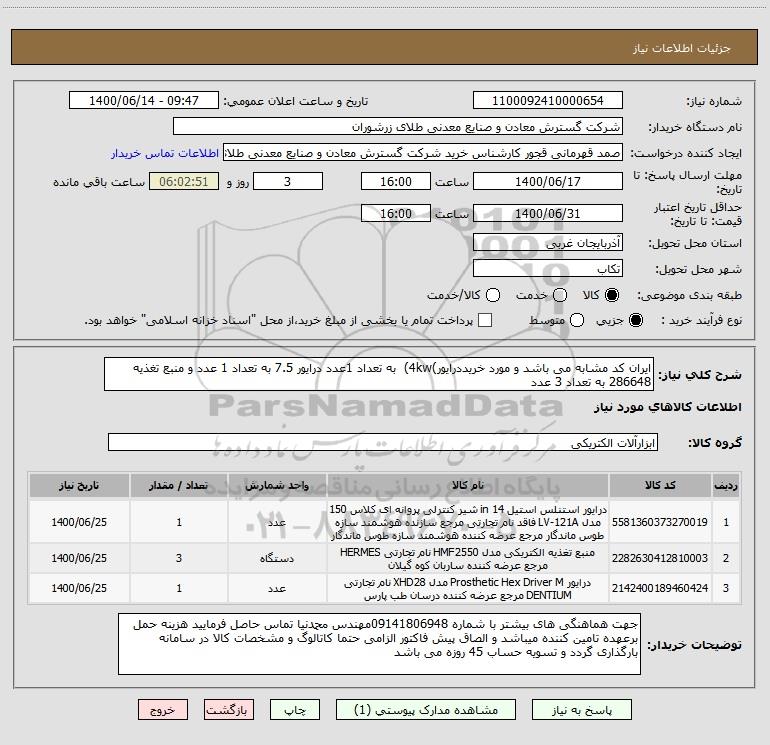
Task: Click the response deadline date 1400/06/17
Action: tap(548, 181)
